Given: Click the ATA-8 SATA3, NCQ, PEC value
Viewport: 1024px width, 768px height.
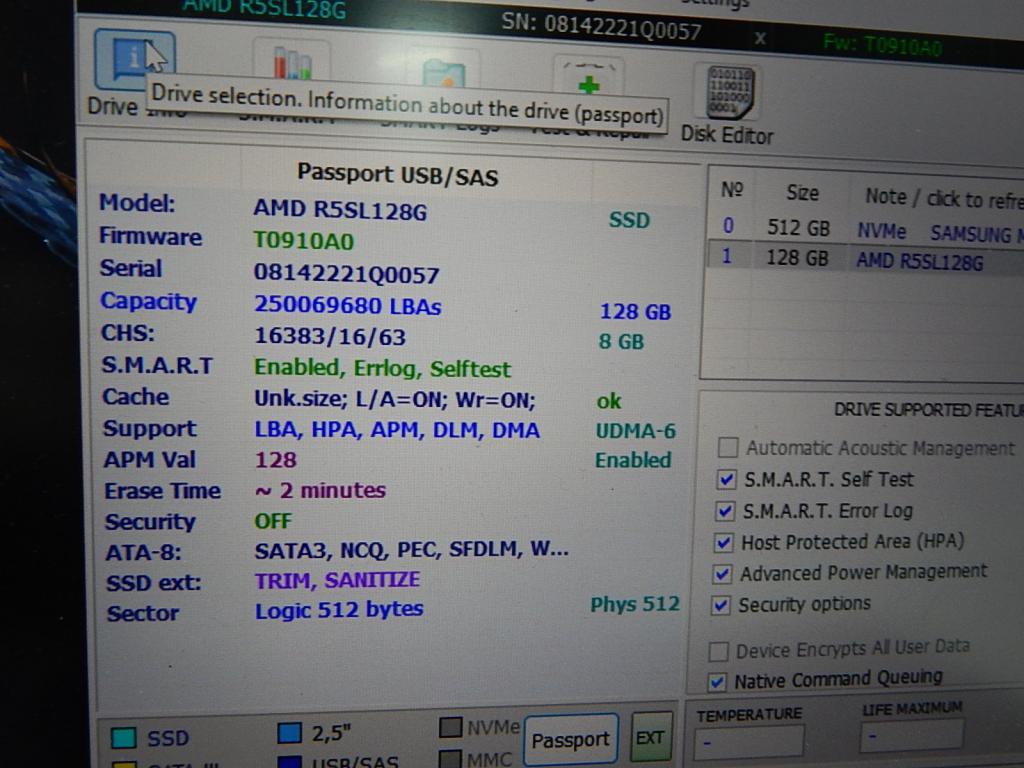Looking at the screenshot, I should pyautogui.click(x=411, y=551).
